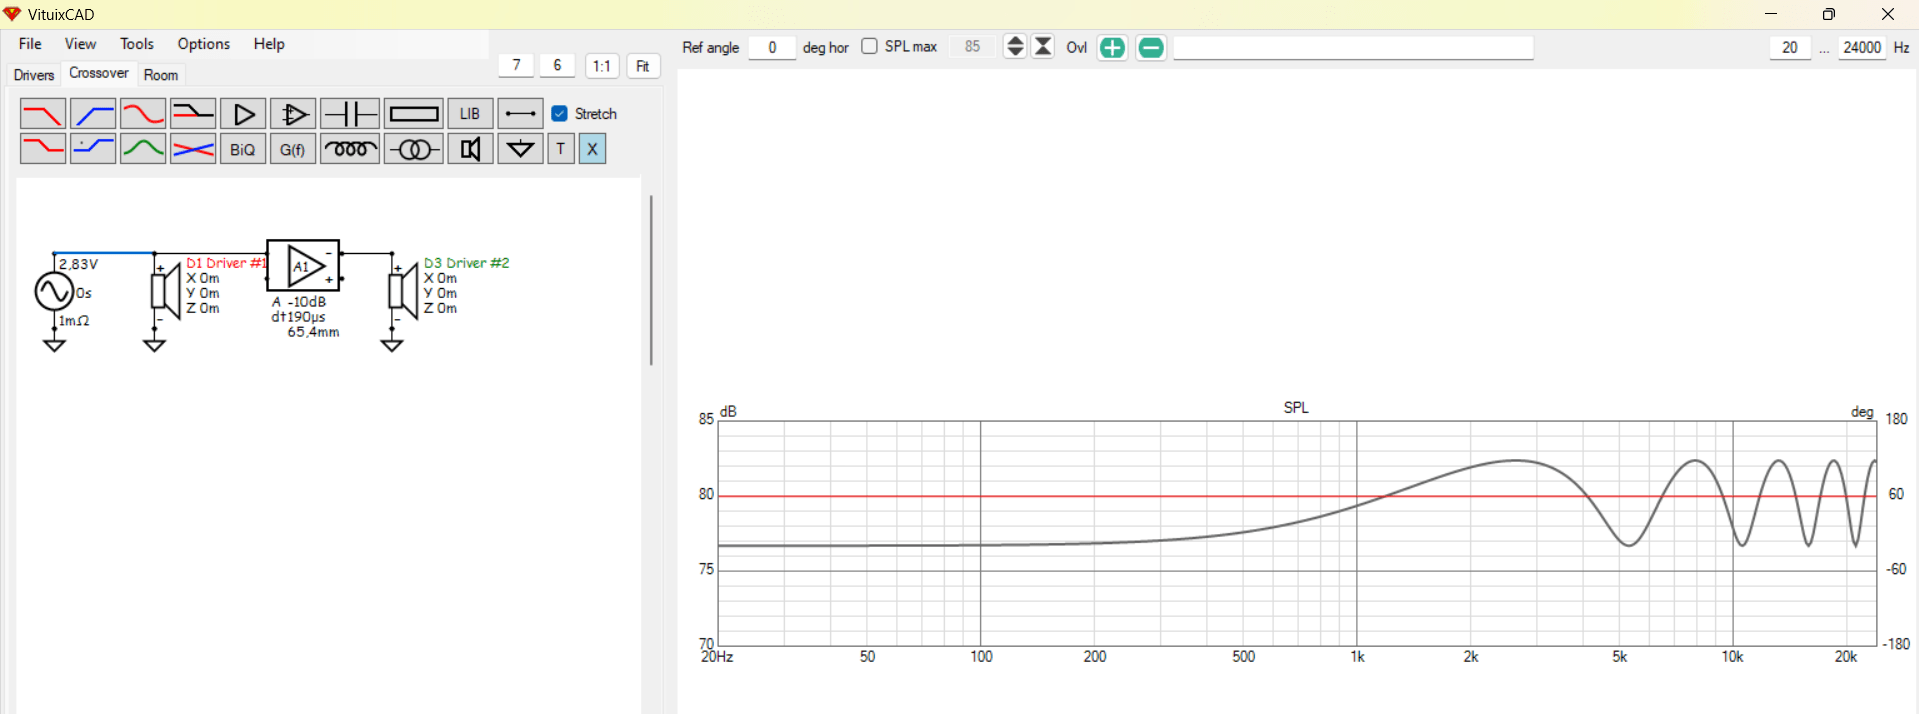Click the hourglass-shaped auto-scale icon
Screen dimensions: 1919x714
1043,46
